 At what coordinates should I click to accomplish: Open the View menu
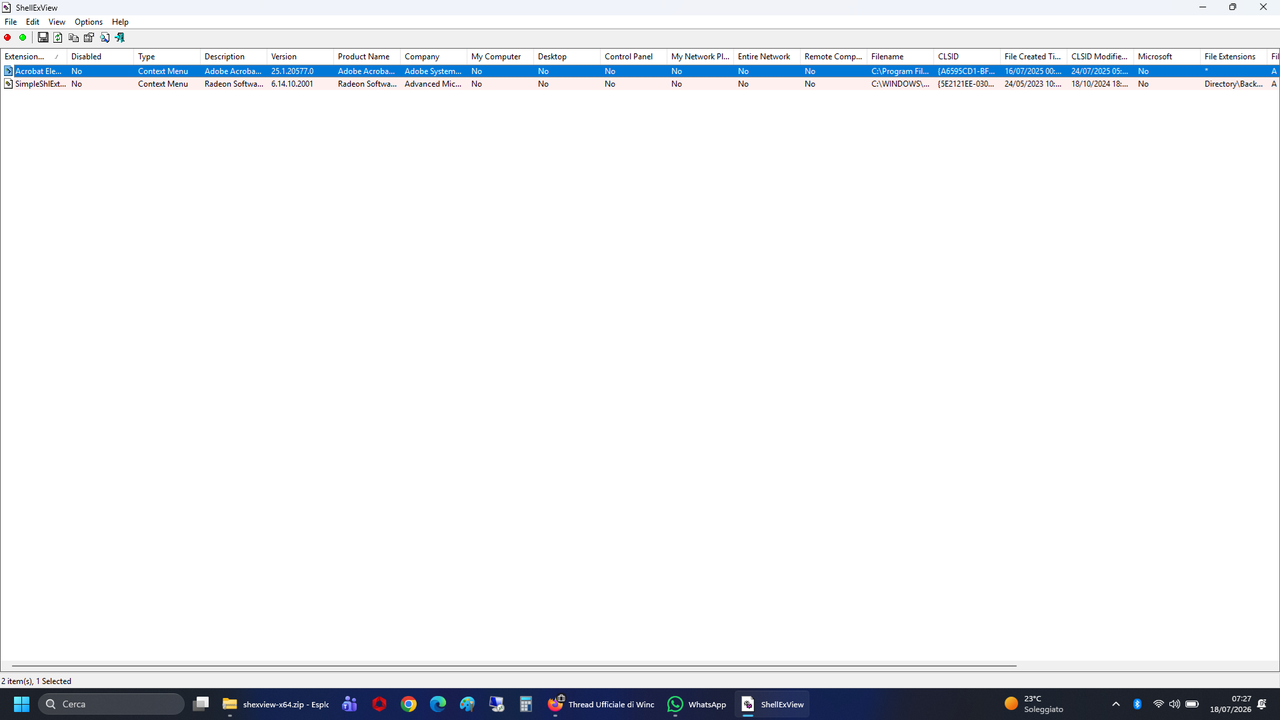(x=57, y=22)
